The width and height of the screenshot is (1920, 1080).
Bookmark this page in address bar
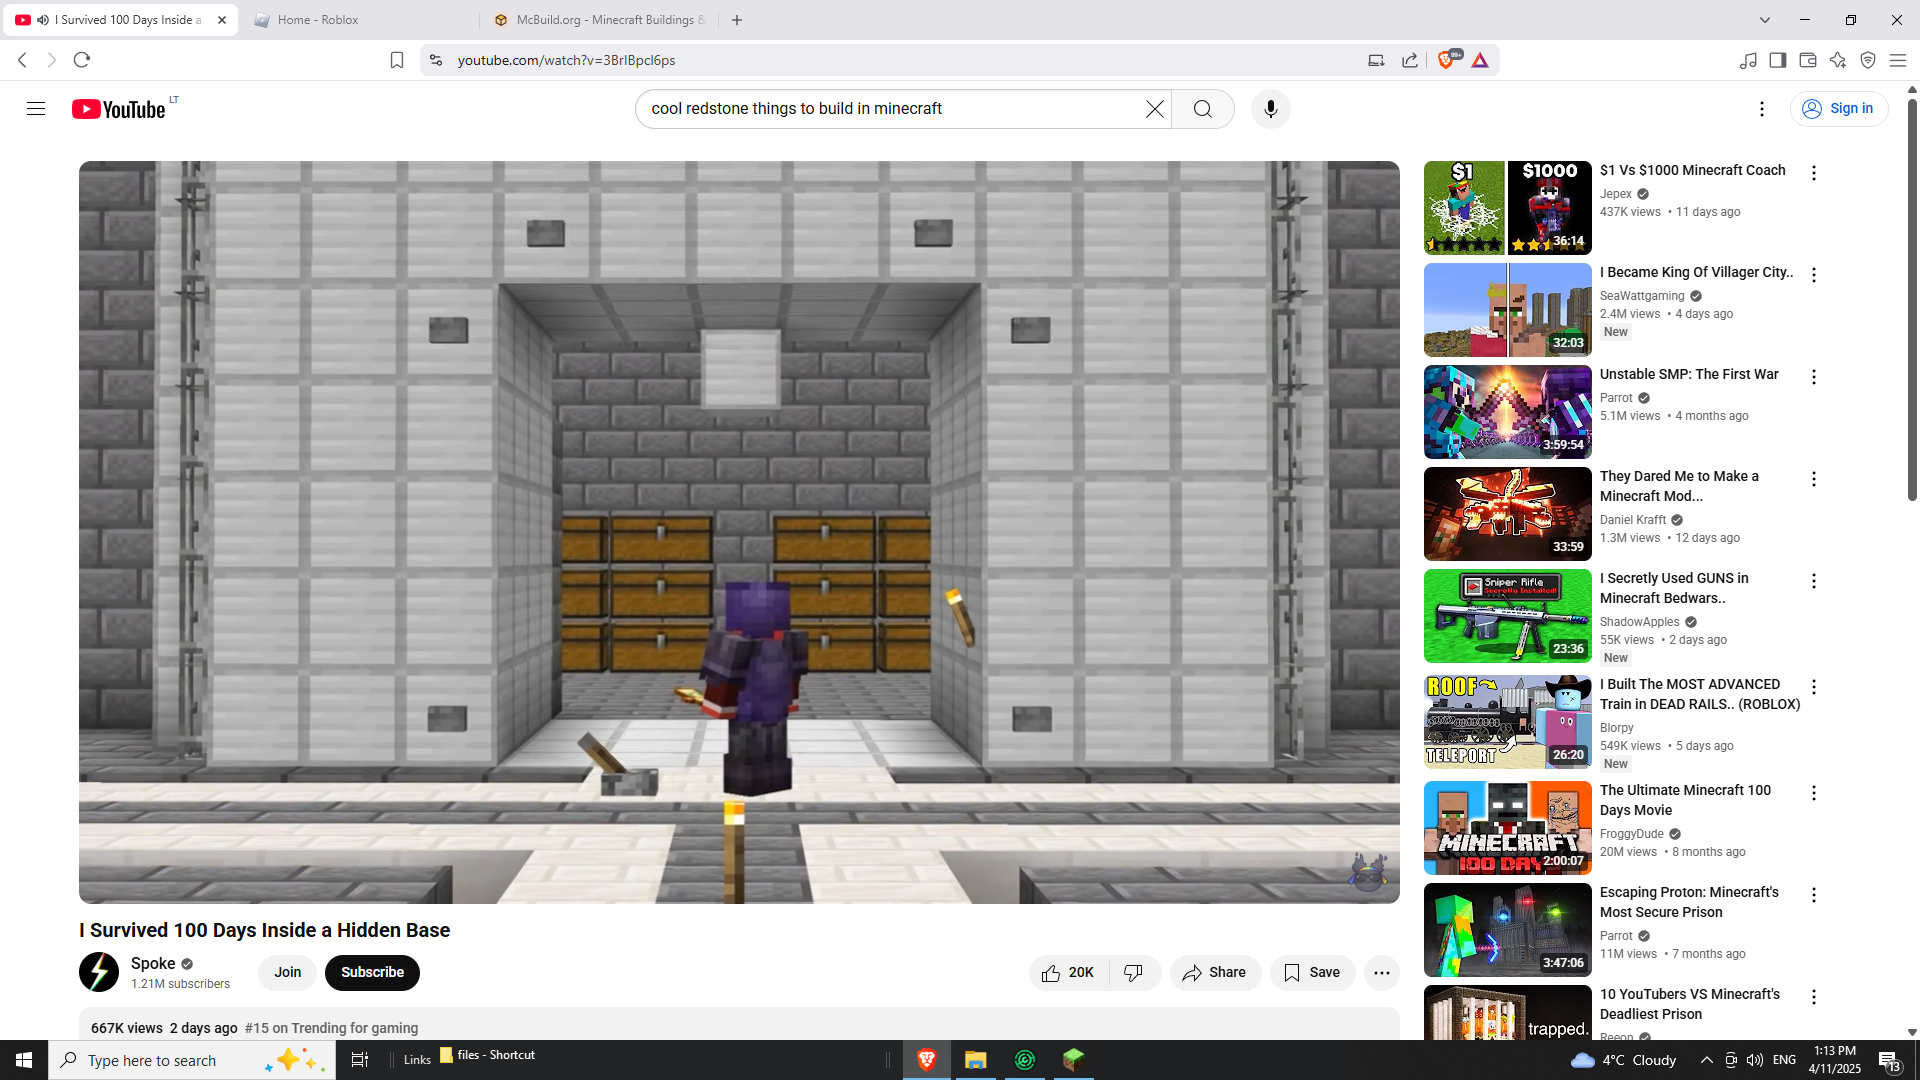click(x=396, y=60)
